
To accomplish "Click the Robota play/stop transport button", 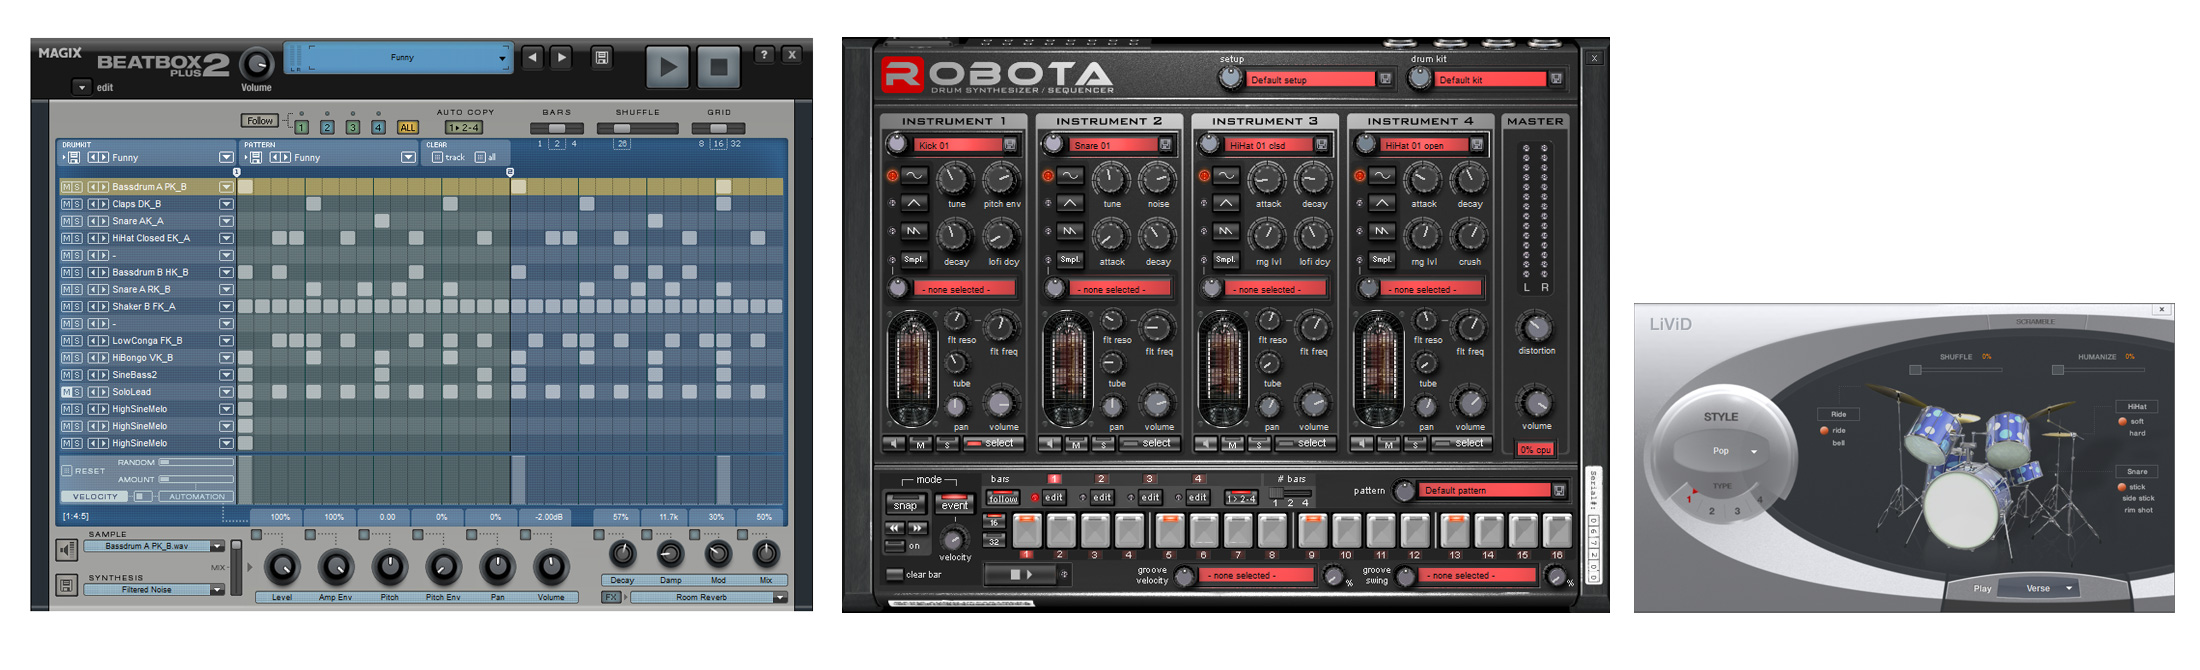I will click(x=1021, y=574).
